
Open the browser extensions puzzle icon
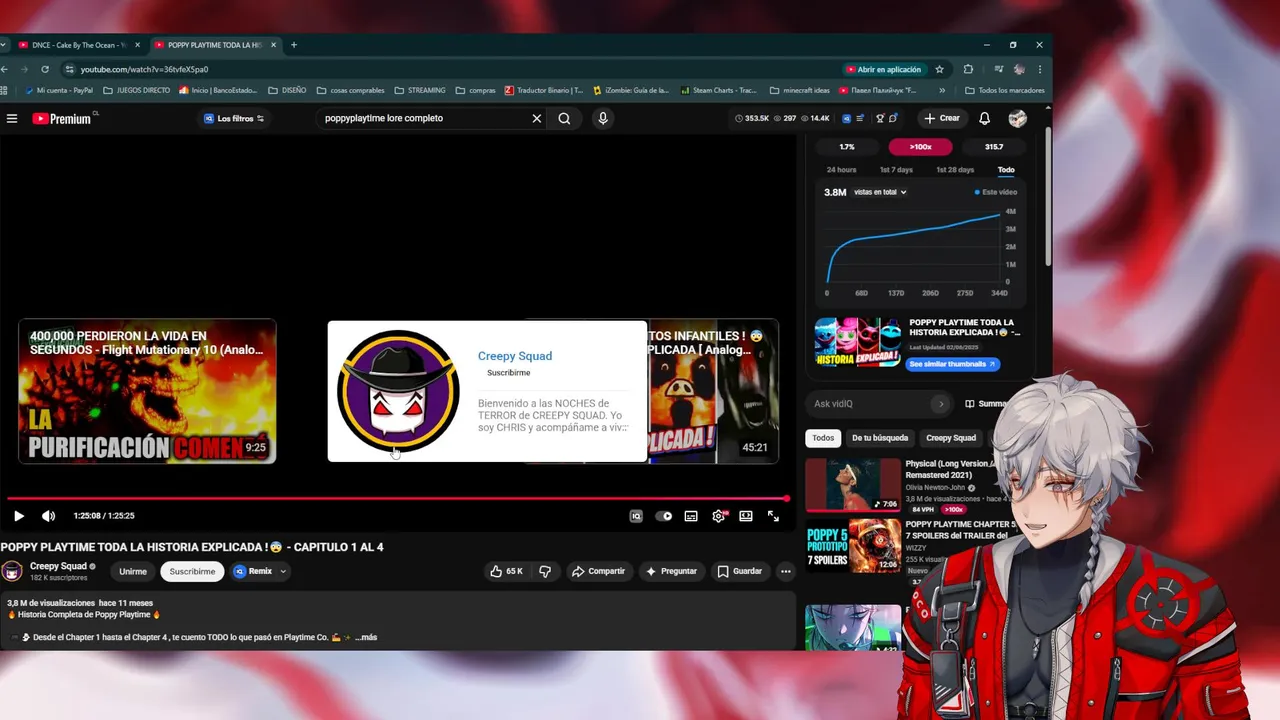968,69
